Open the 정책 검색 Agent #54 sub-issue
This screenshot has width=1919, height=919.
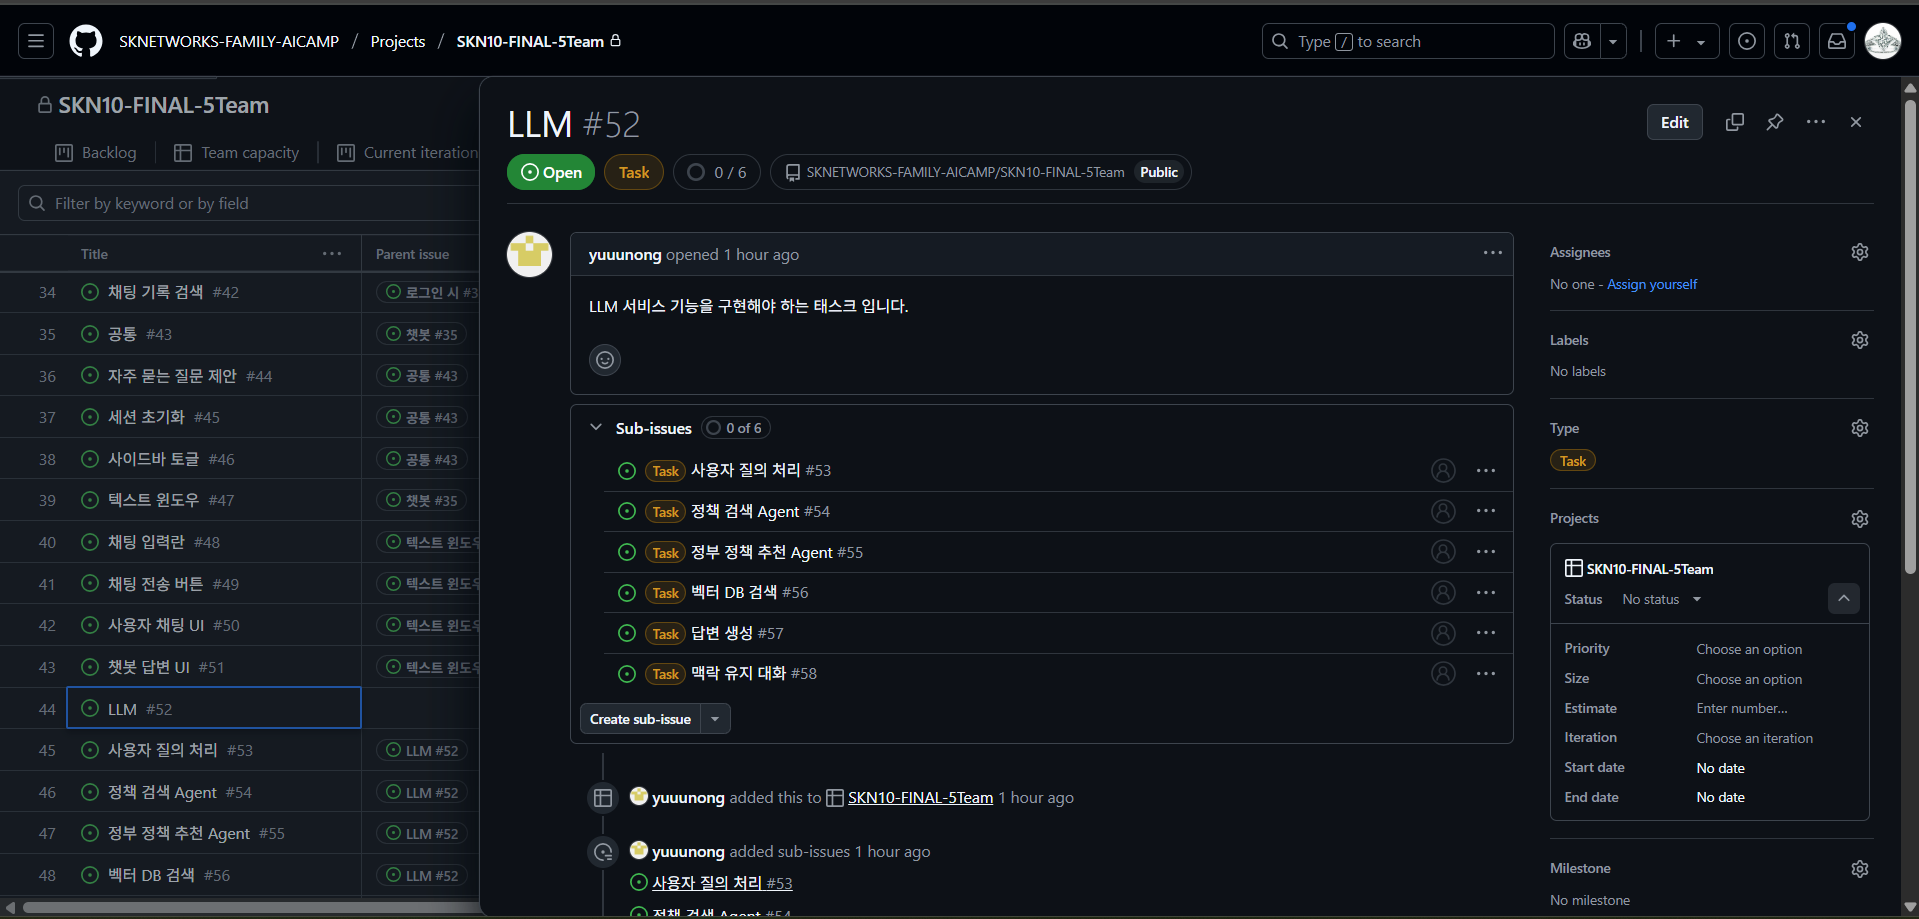coord(760,511)
